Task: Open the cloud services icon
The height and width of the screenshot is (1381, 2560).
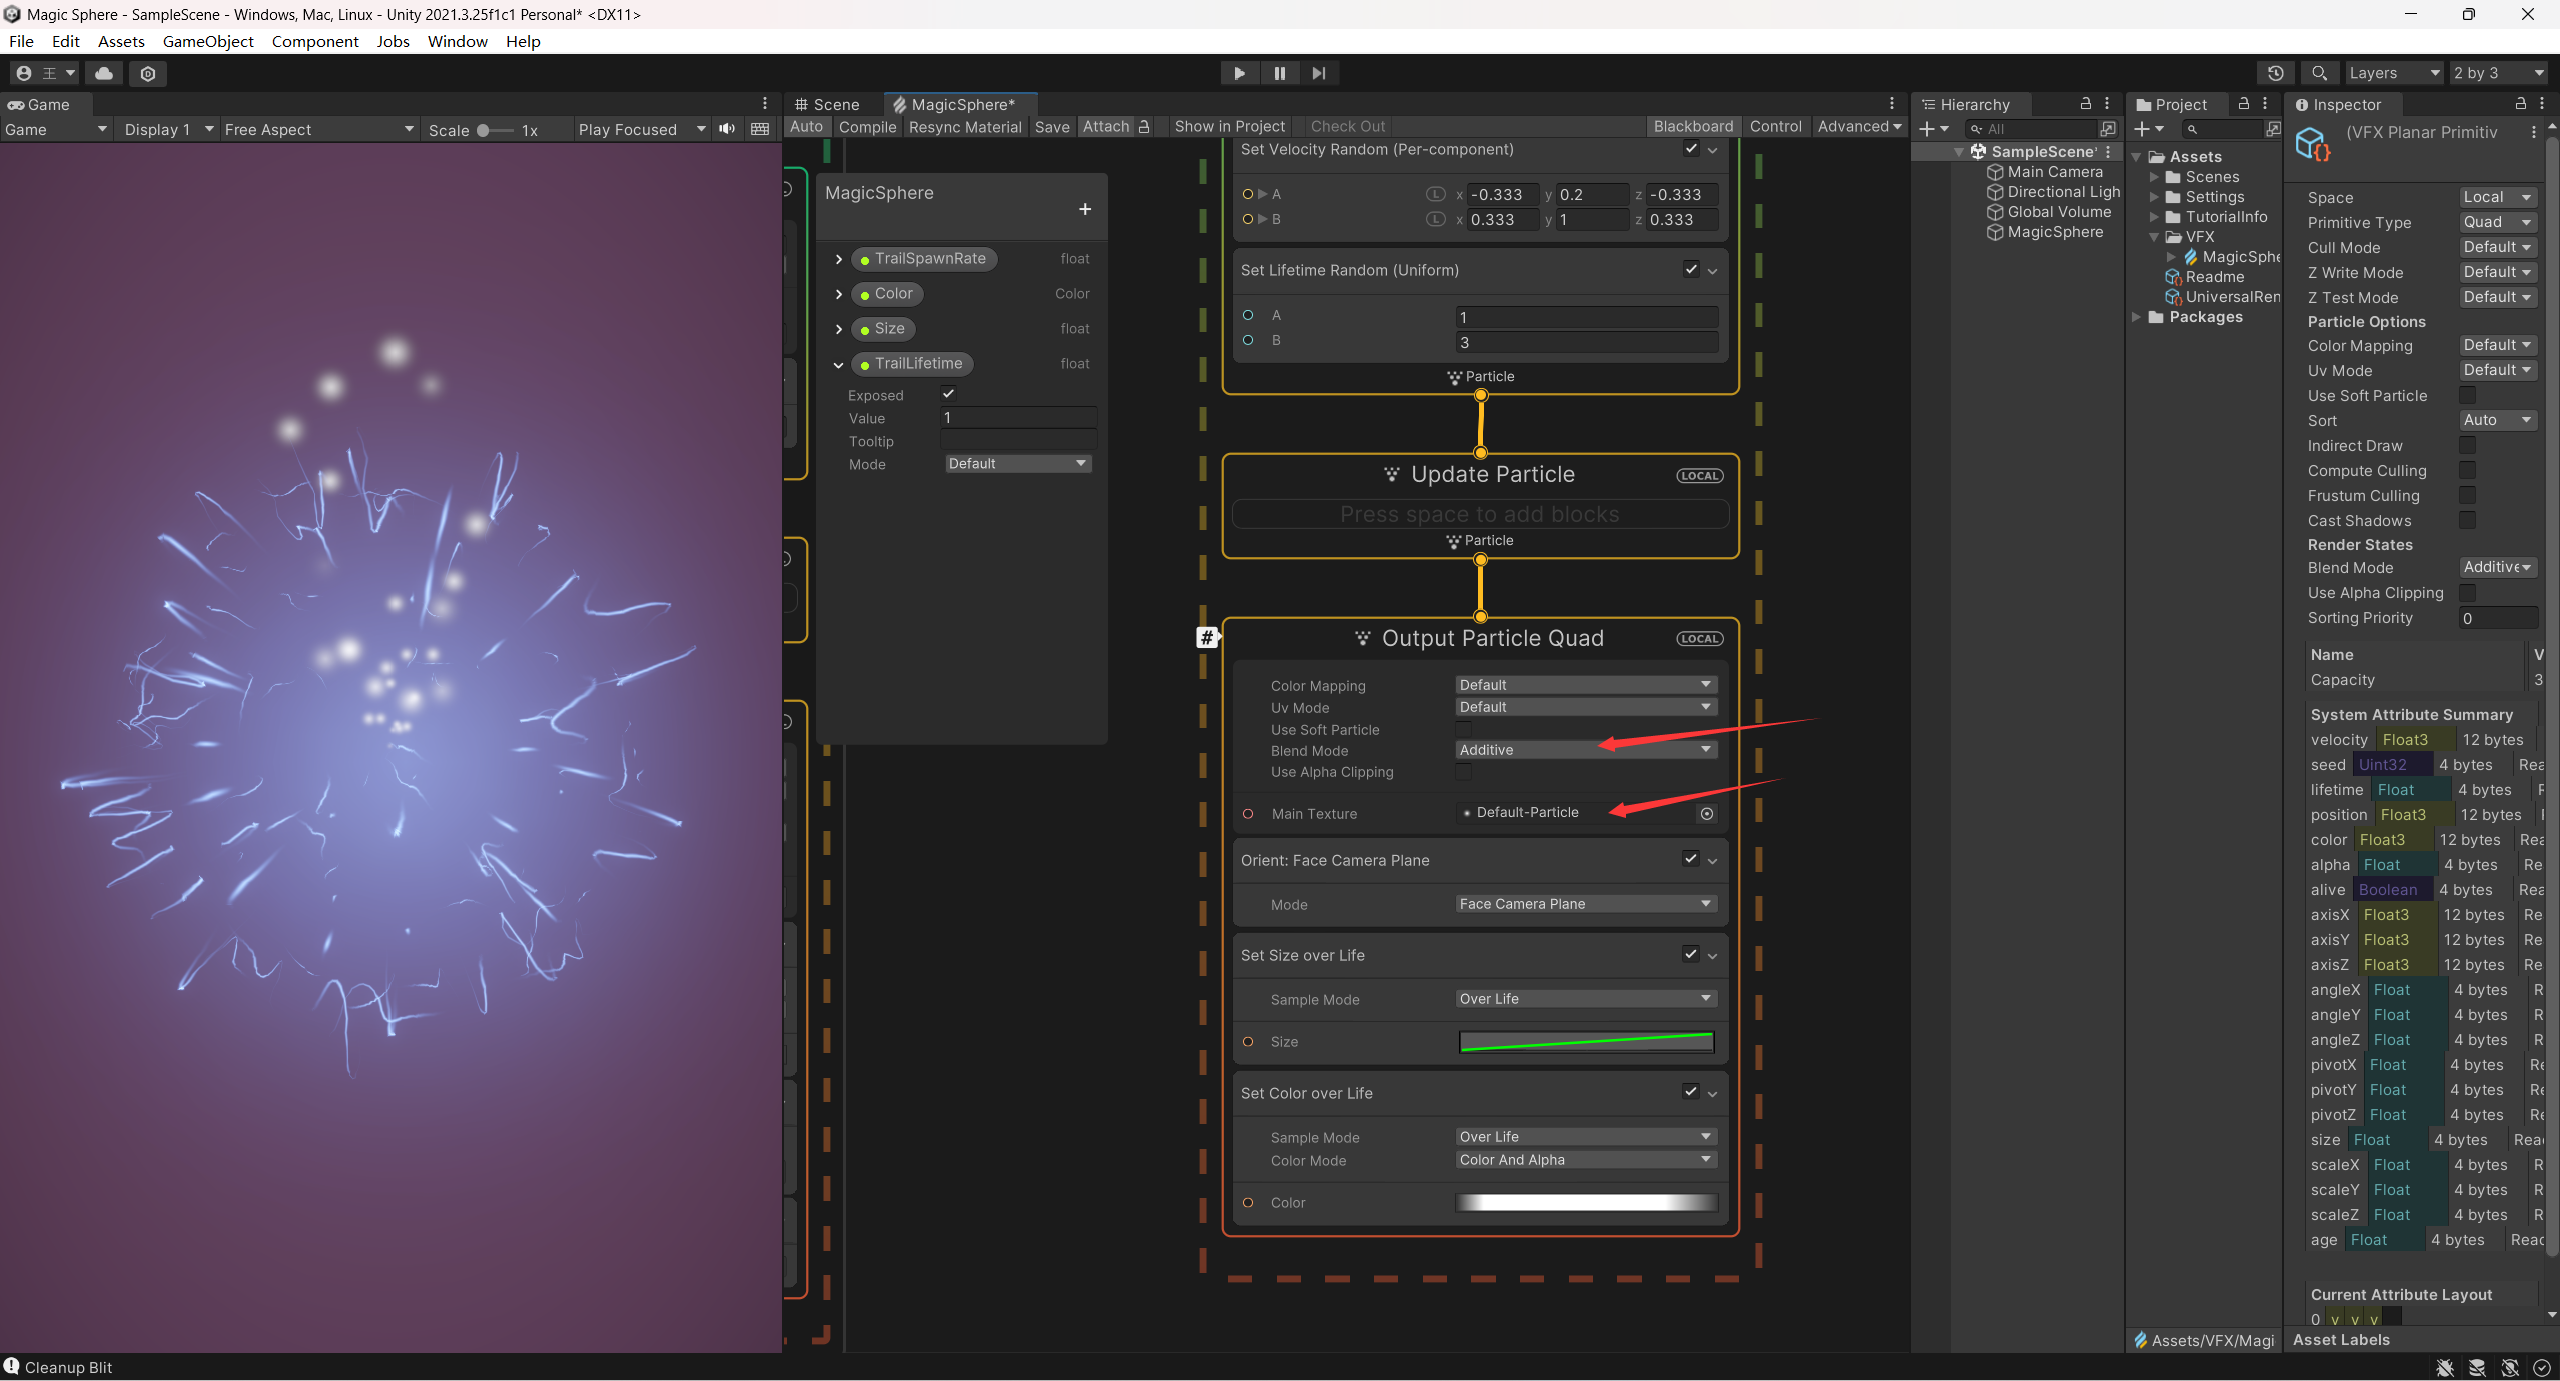Action: [104, 73]
